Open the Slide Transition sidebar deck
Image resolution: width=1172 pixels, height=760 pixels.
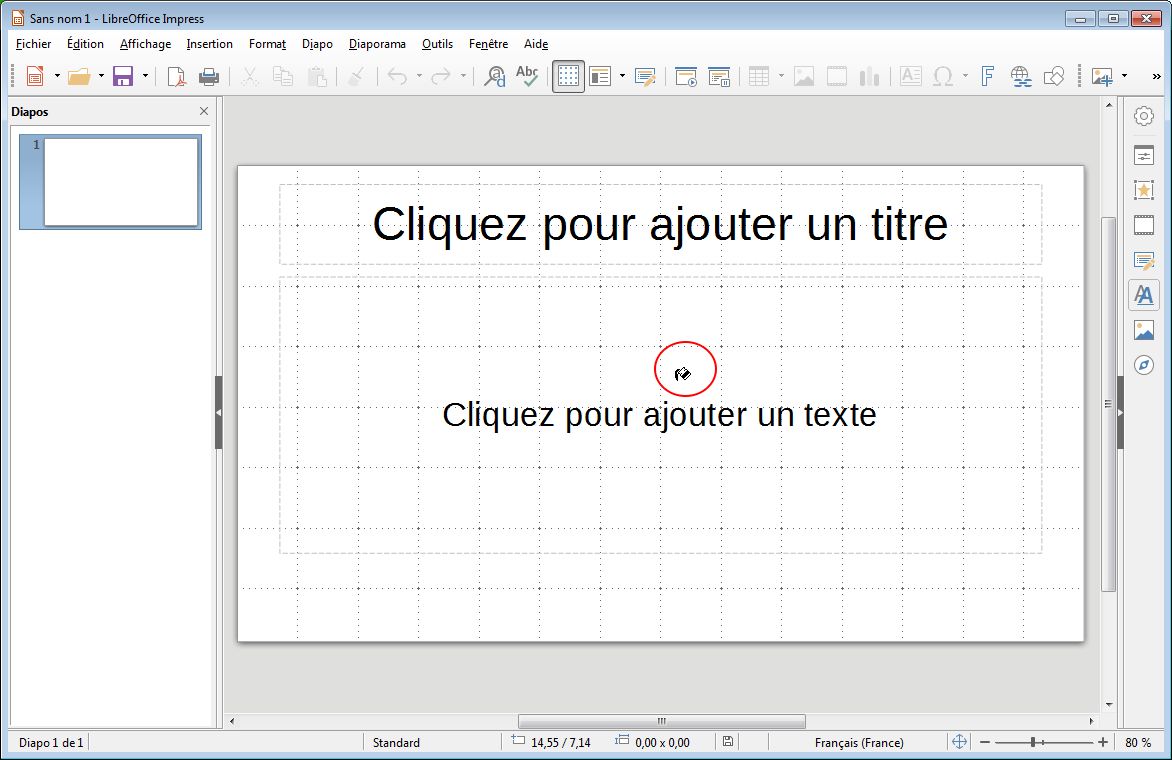(1144, 225)
